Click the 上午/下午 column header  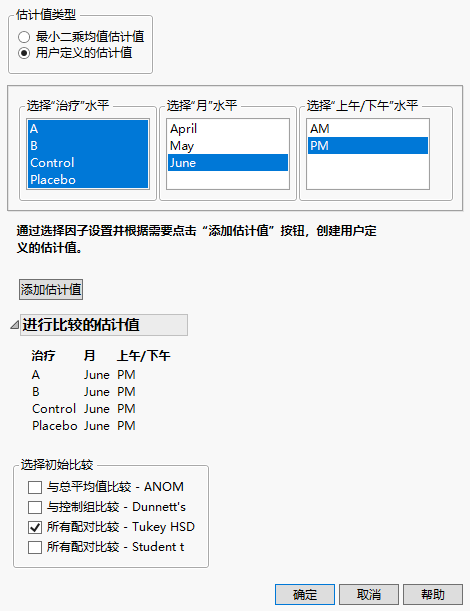(x=144, y=355)
